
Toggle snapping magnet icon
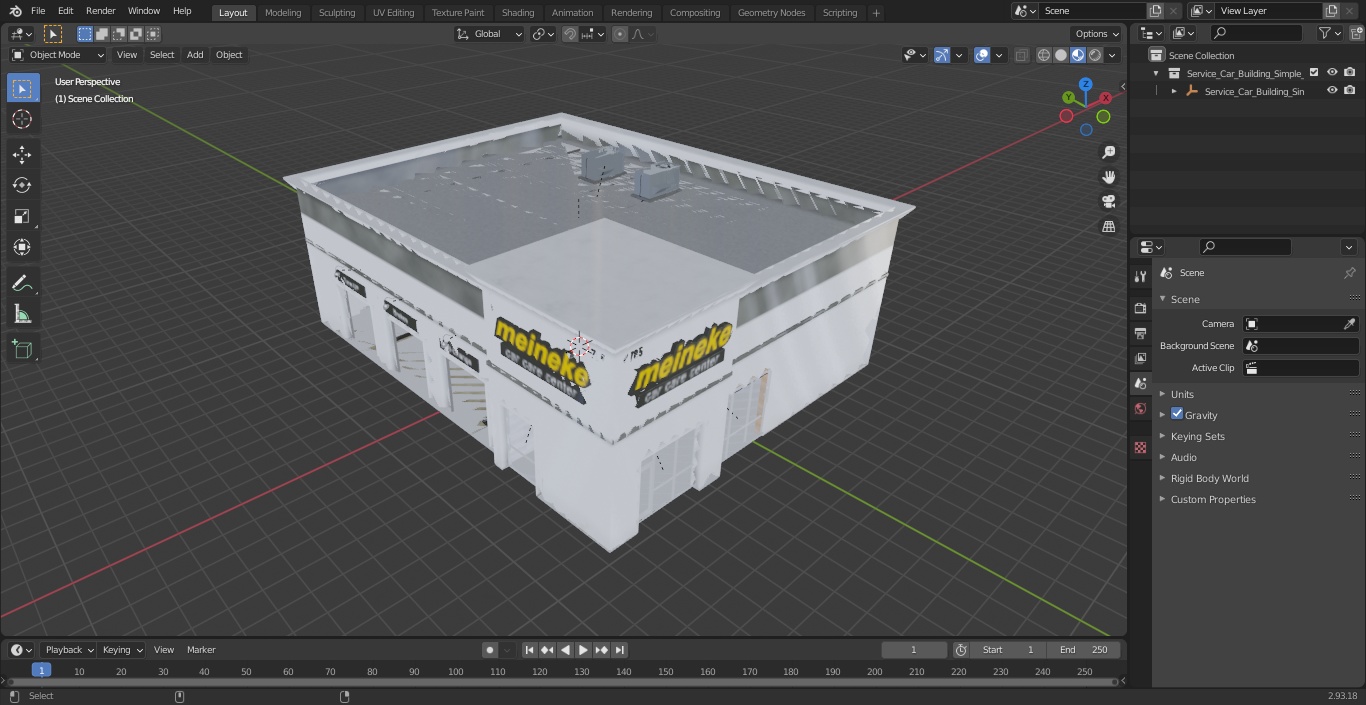pyautogui.click(x=570, y=34)
